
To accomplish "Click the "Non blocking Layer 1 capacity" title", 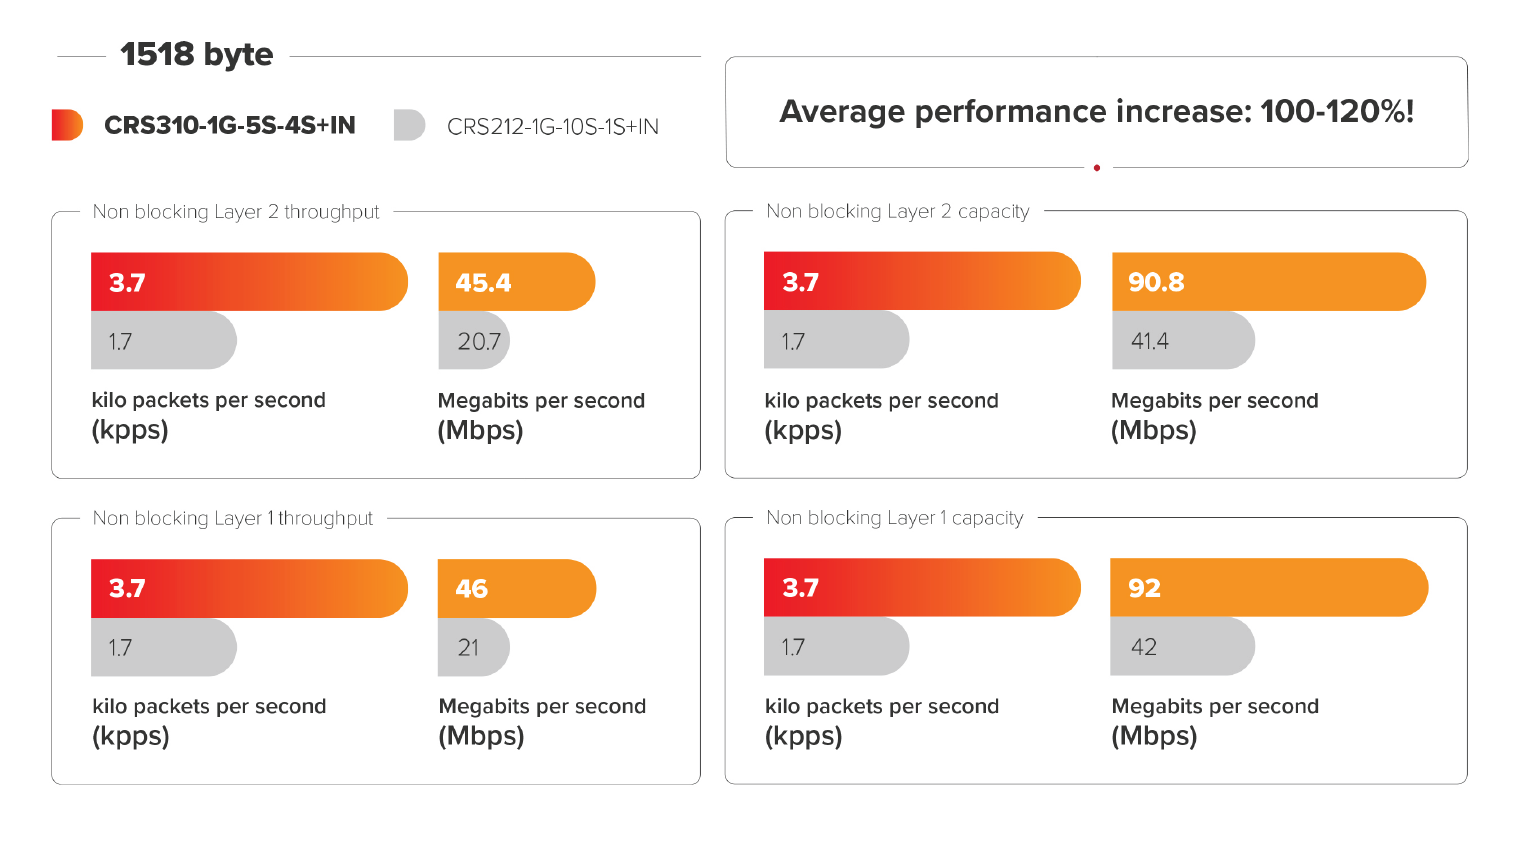I will [894, 518].
